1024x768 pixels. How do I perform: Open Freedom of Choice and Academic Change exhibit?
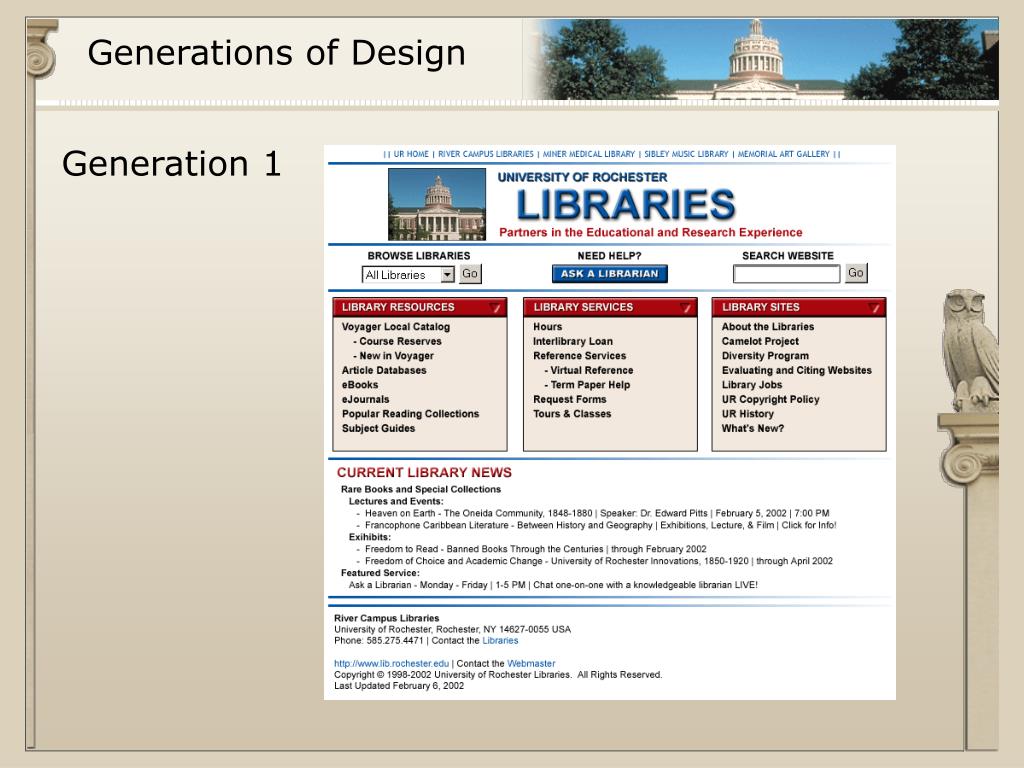[x=599, y=561]
